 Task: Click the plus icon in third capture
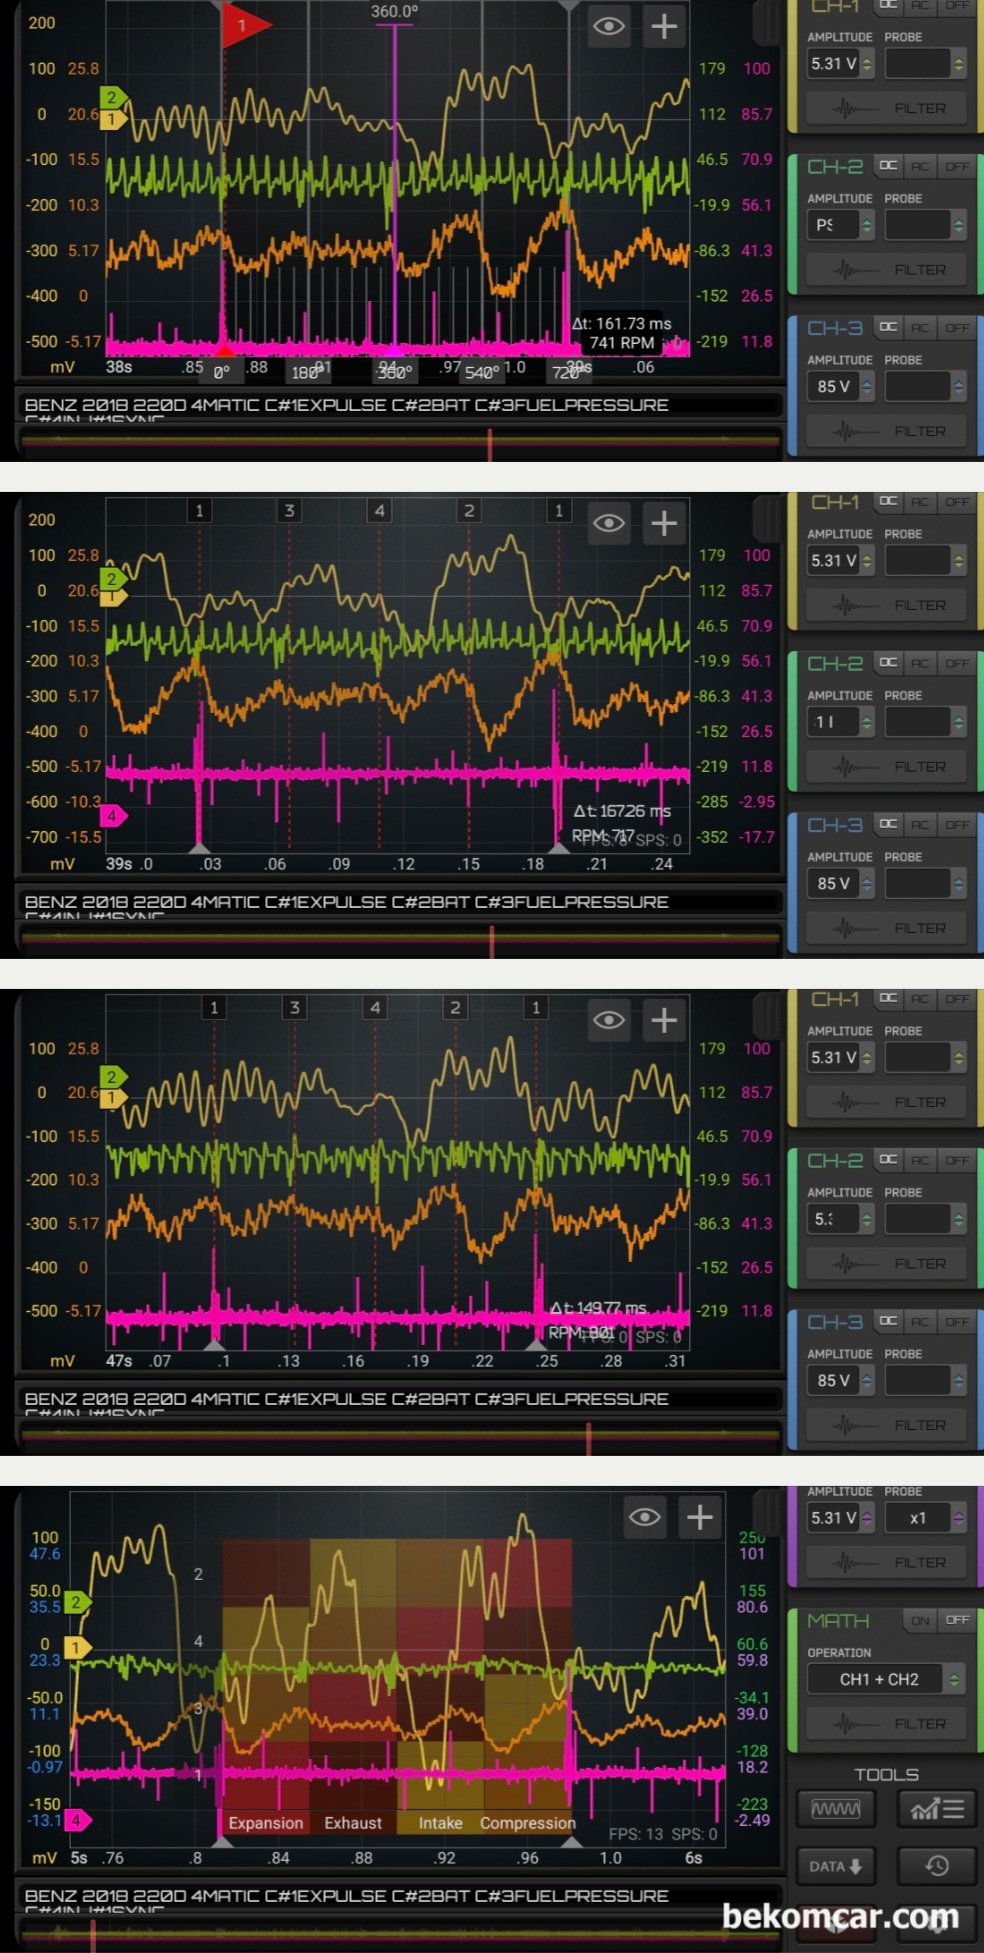[664, 1020]
